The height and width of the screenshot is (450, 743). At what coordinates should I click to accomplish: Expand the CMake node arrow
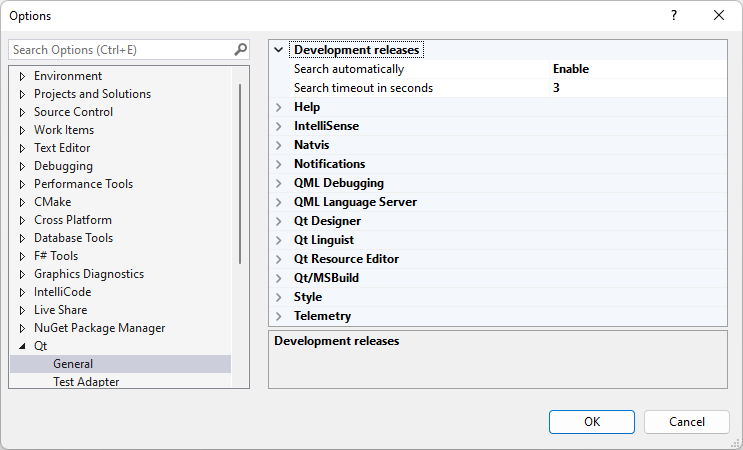(22, 202)
